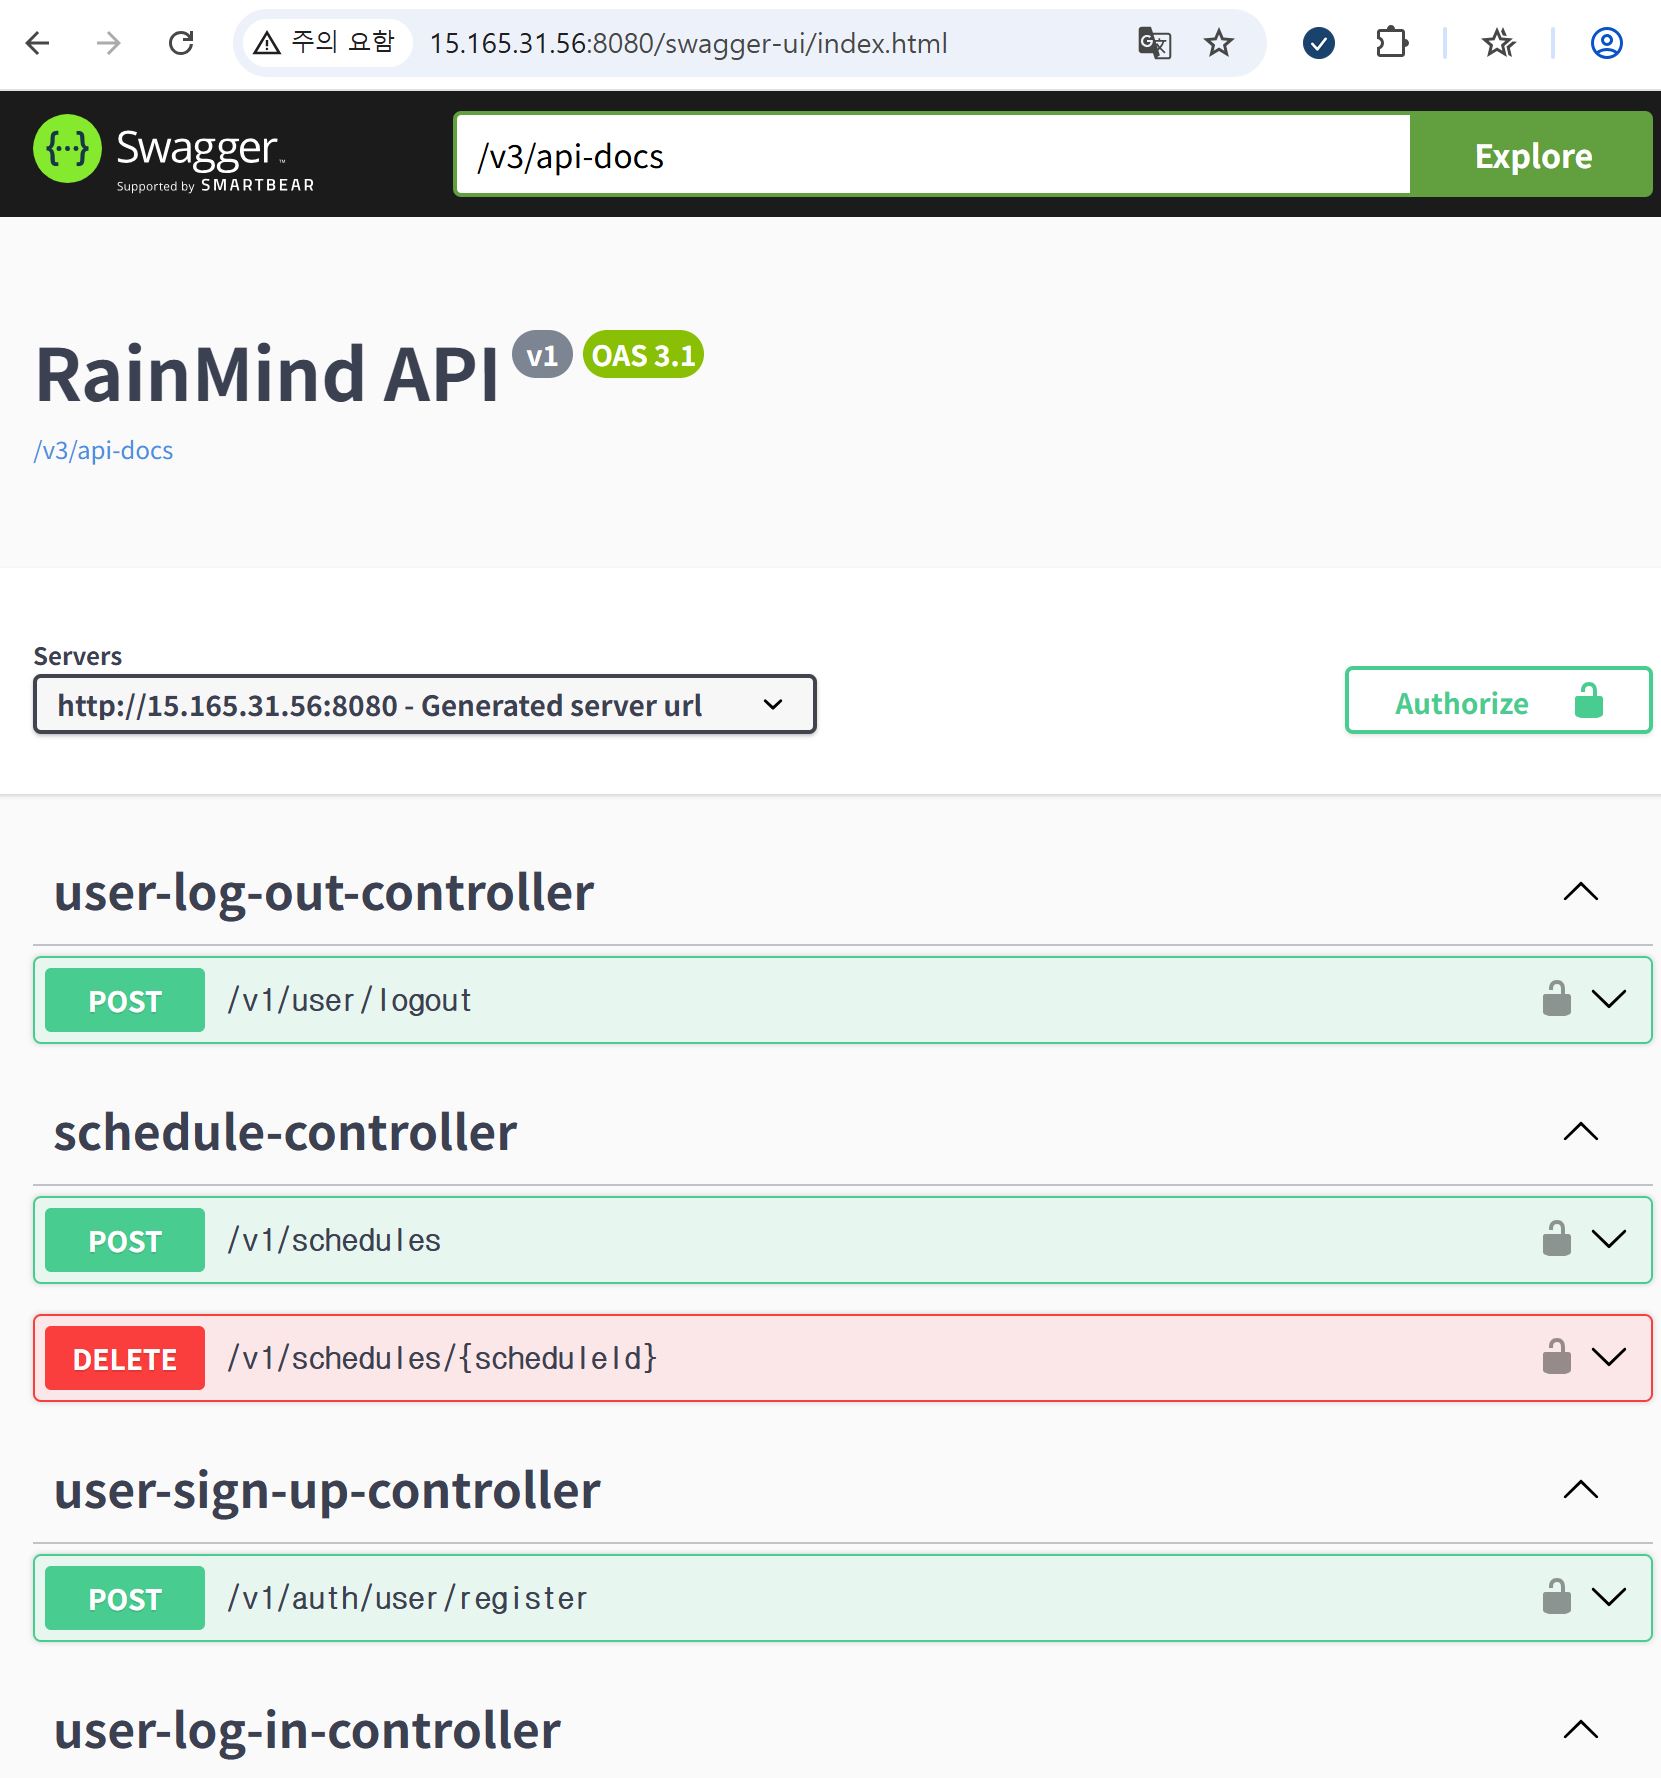Toggle lock on POST /v1/auth/user/register endpoint
Screen dimensions: 1661x1778
click(x=1556, y=1597)
